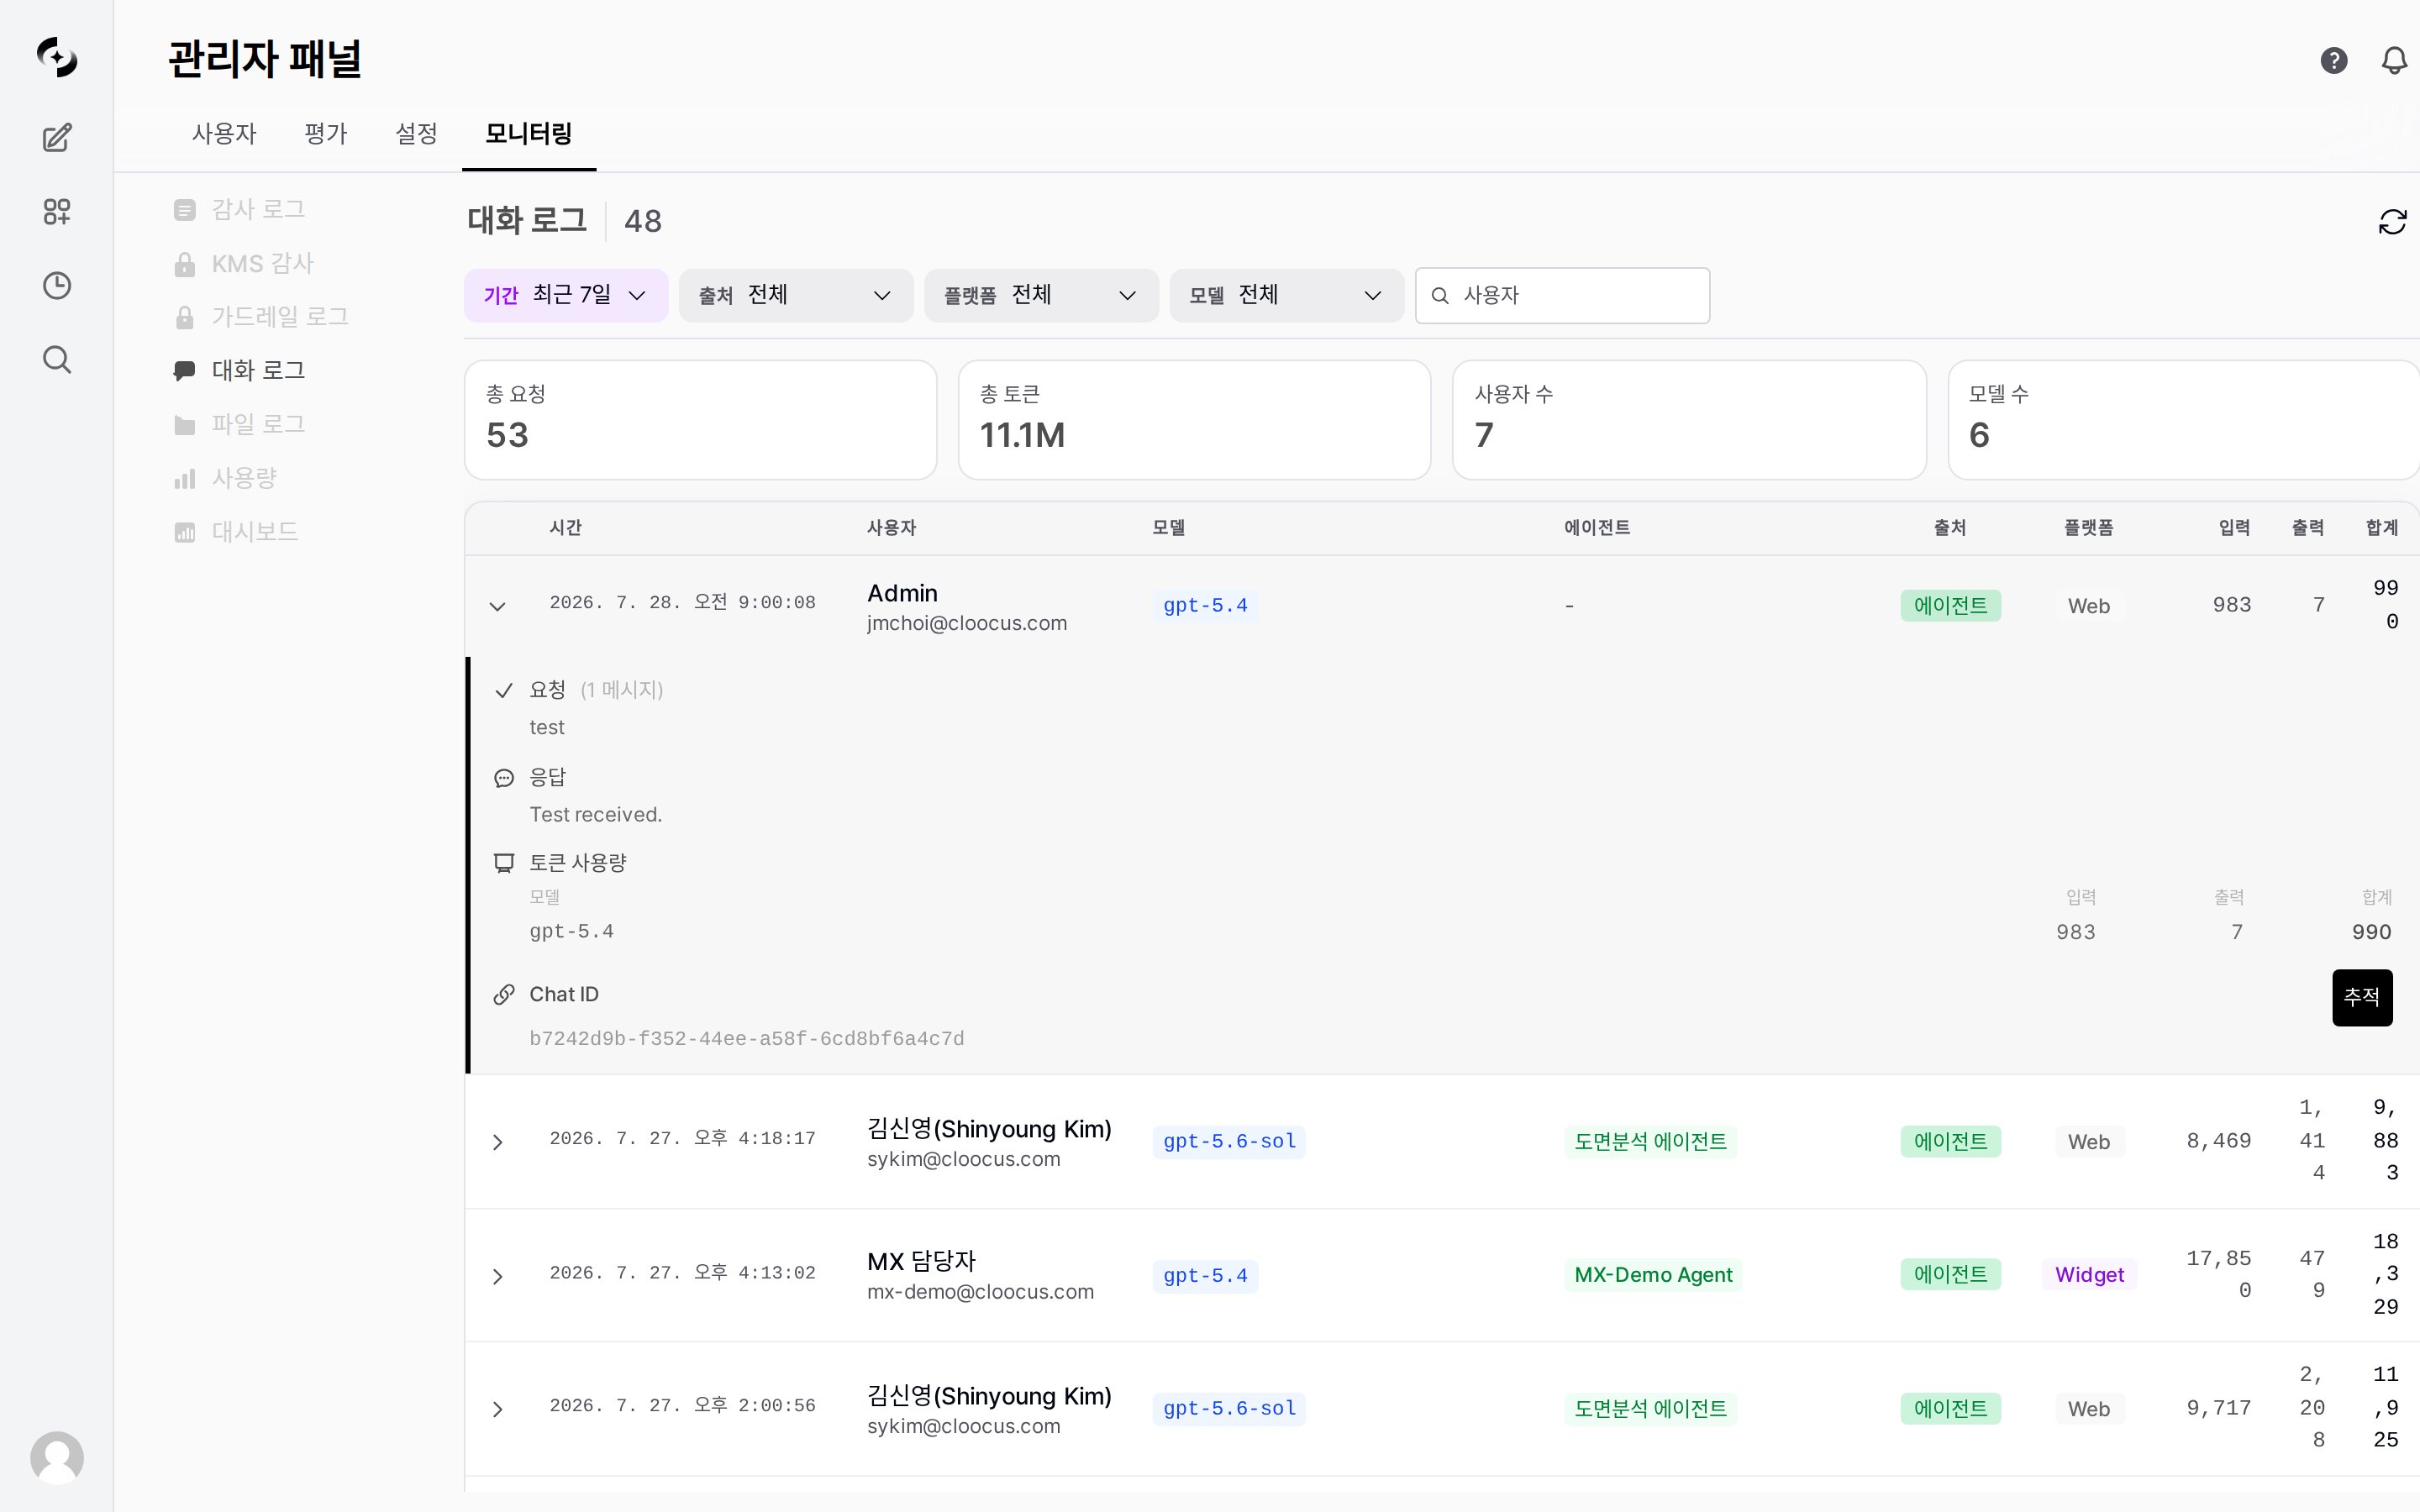This screenshot has width=2420, height=1512.
Task: Click the 사용자 search input field
Action: [x=1562, y=295]
